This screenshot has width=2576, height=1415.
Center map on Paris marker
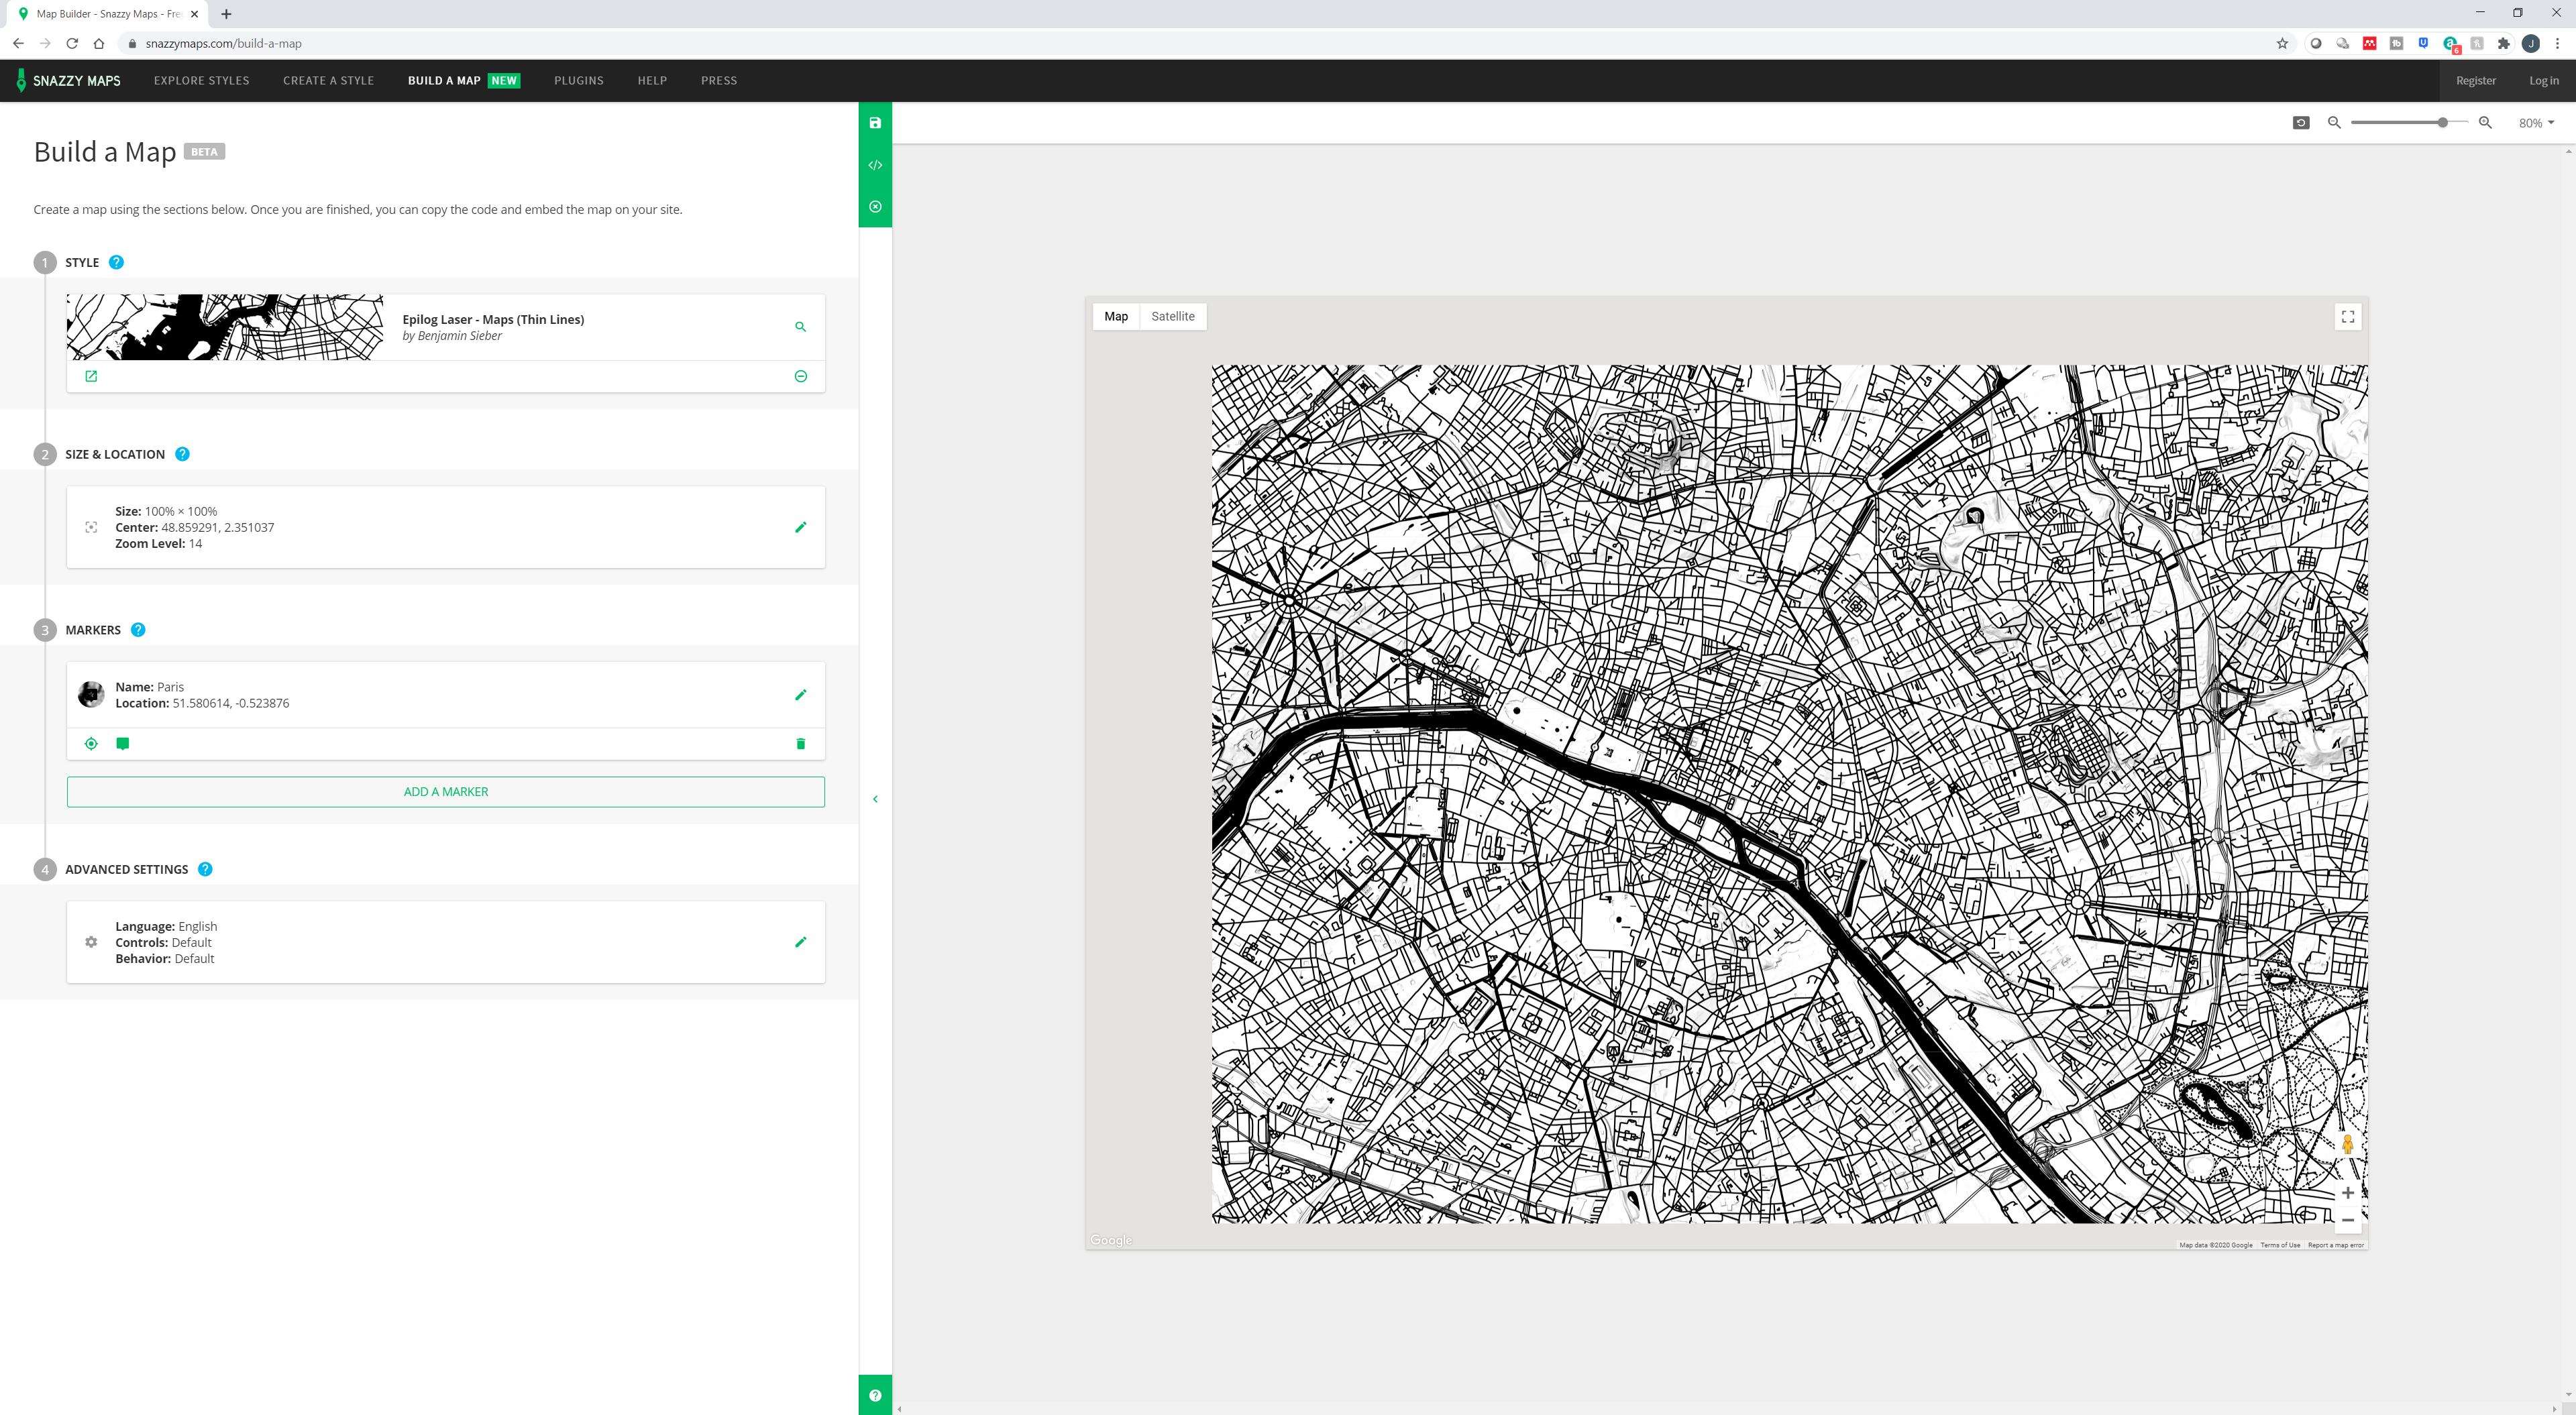point(91,743)
